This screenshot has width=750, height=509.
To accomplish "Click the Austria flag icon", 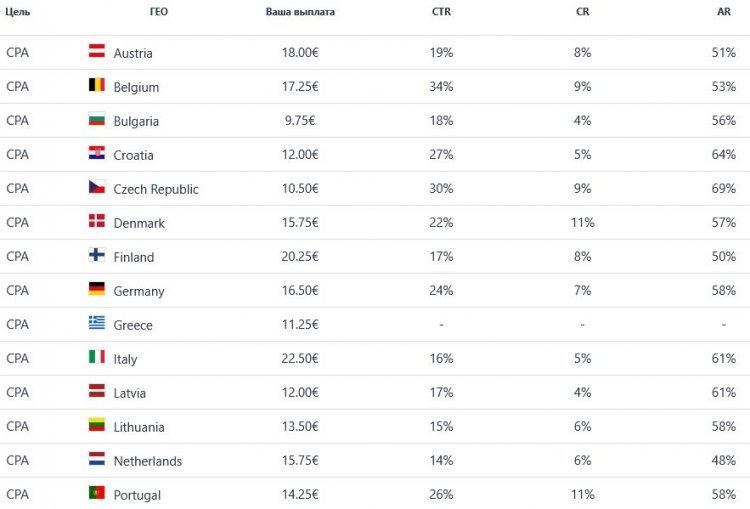I will pos(97,51).
